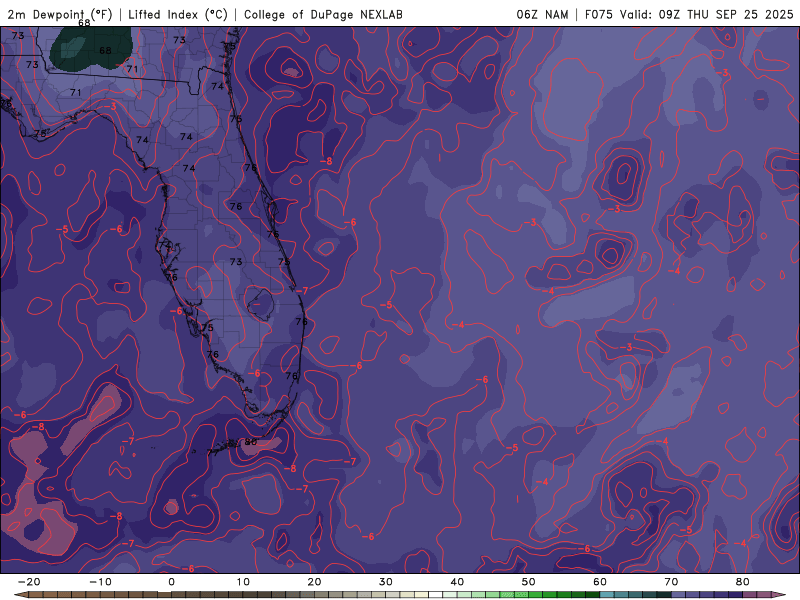This screenshot has height=600, width=800.
Task: Click "College of DuPage NEXLAB" header text
Action: (323, 14)
